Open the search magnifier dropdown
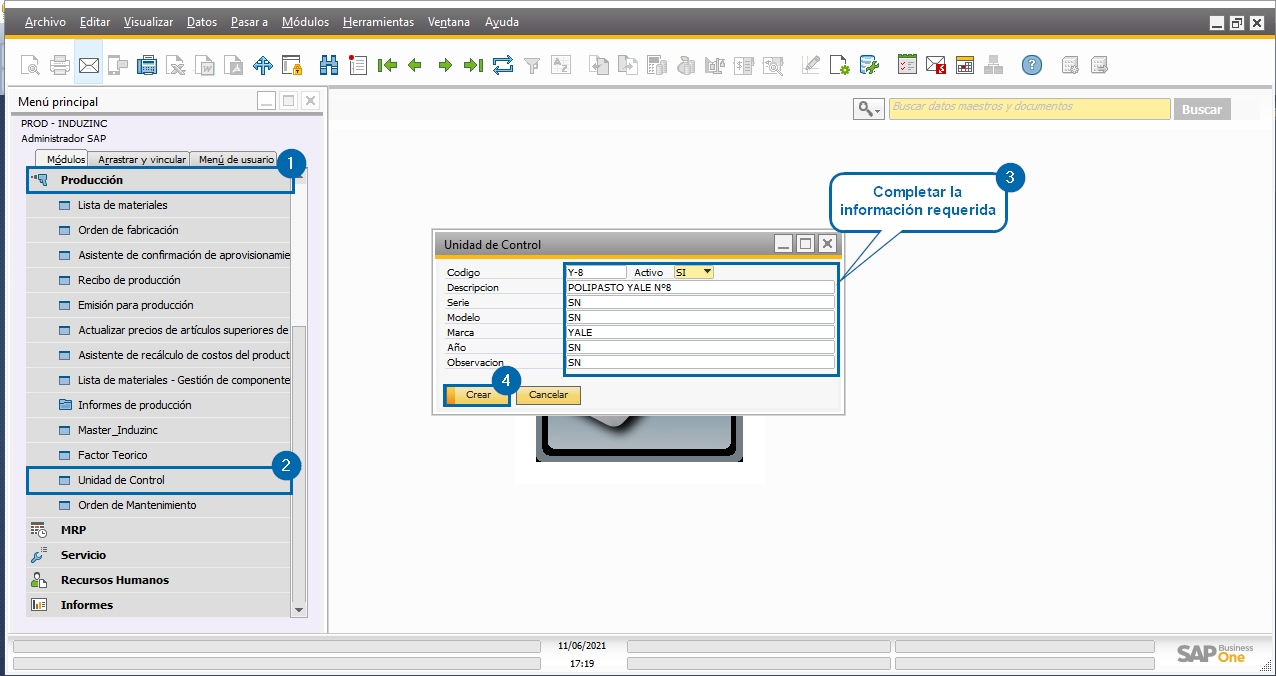The height and width of the screenshot is (676, 1276). coord(868,109)
